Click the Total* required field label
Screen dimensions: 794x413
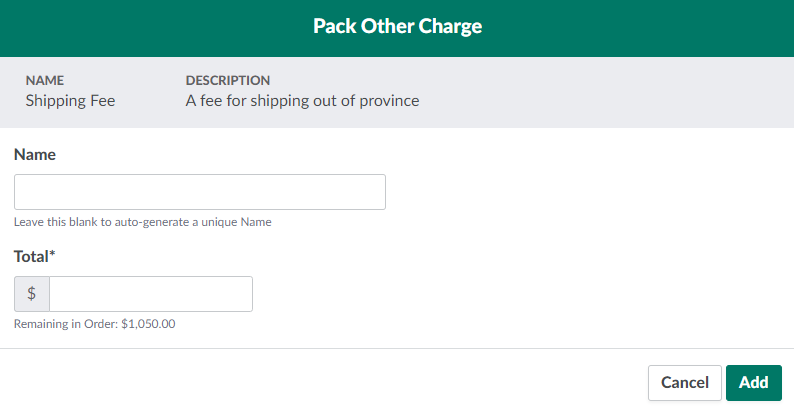coord(32,257)
